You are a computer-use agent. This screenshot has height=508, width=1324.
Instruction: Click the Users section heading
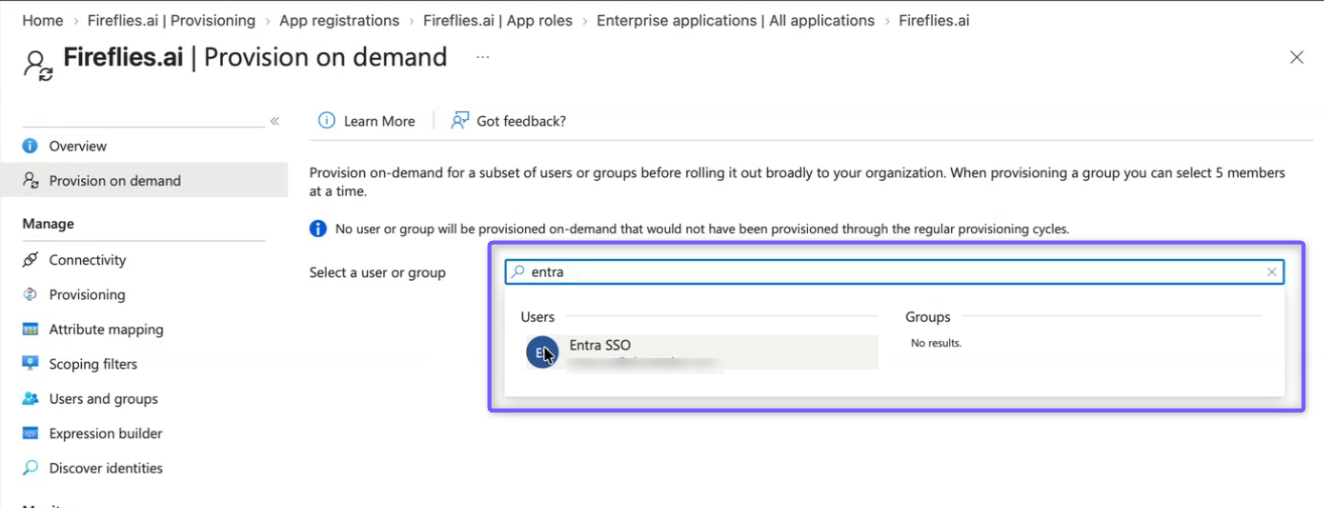(x=538, y=317)
